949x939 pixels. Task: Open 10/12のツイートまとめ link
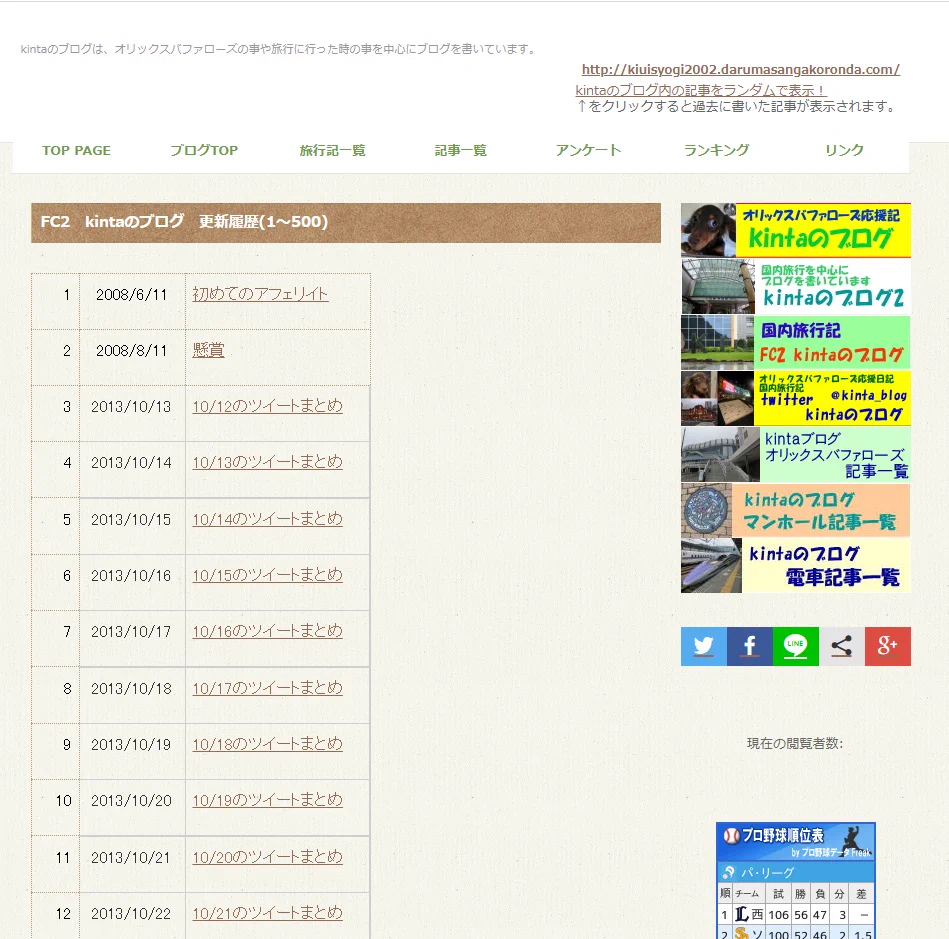268,406
